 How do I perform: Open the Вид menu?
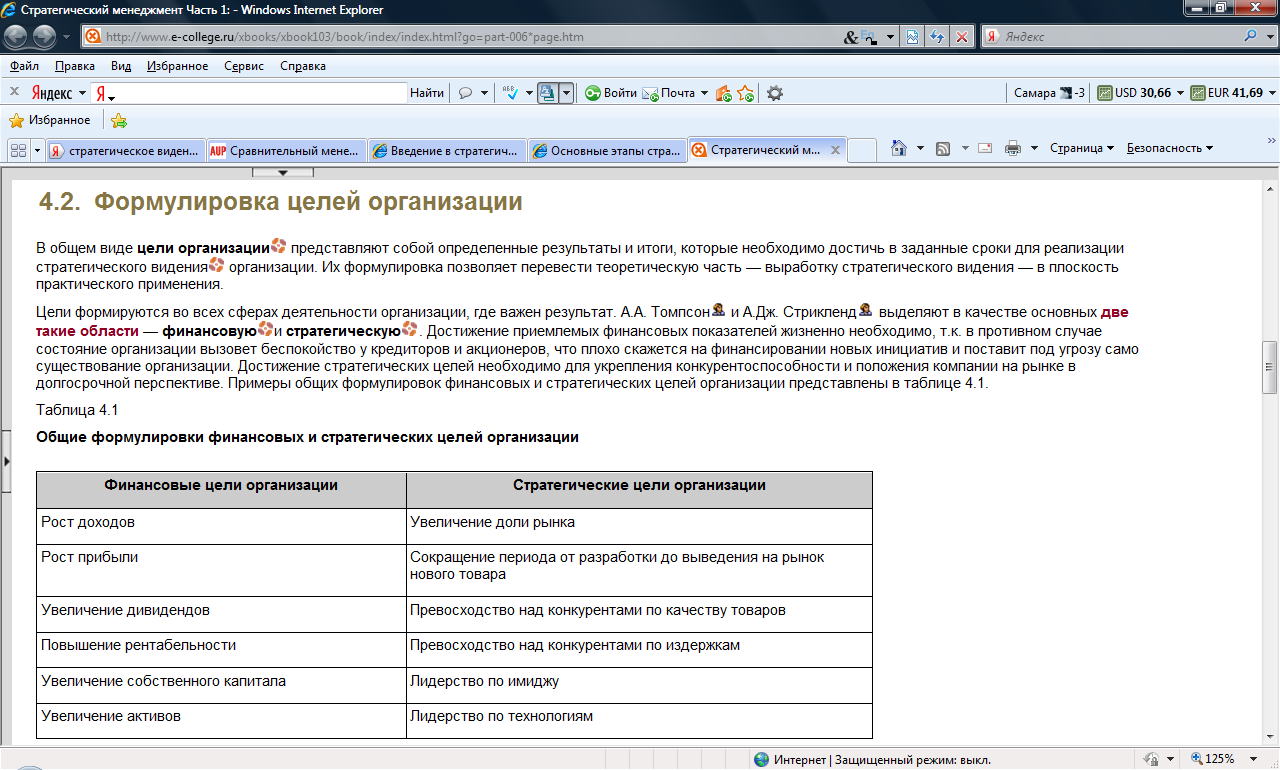coord(121,66)
